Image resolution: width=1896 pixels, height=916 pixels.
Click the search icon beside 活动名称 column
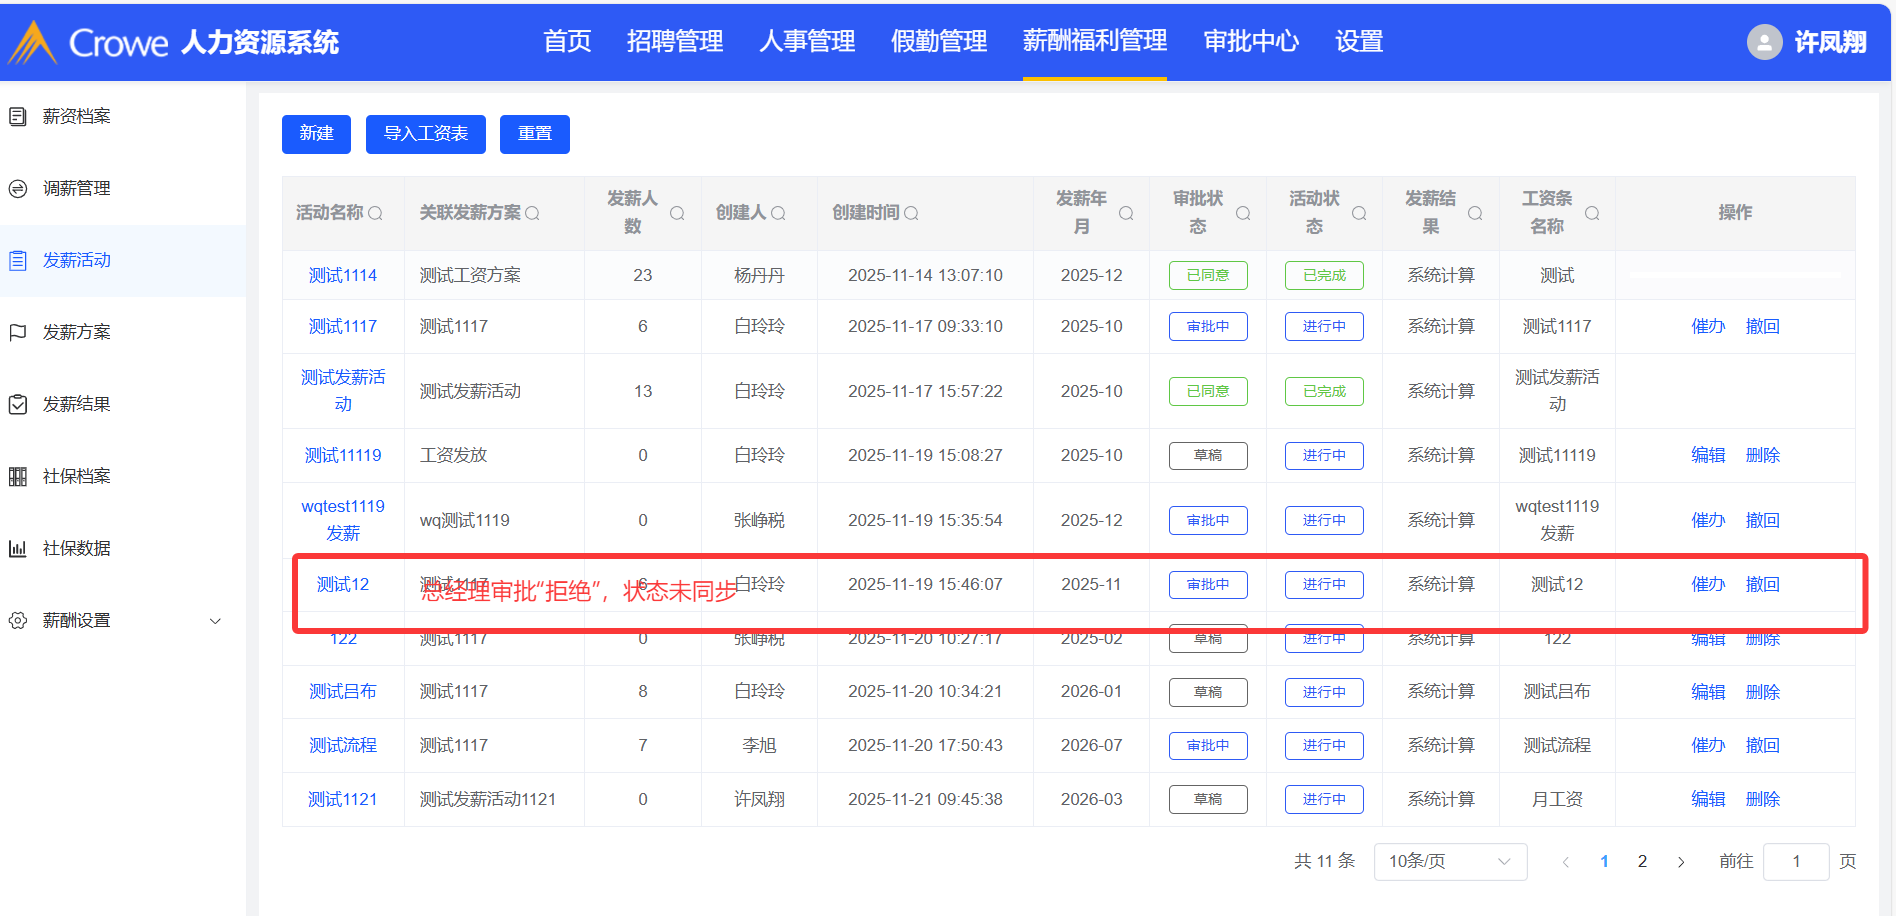tap(375, 213)
